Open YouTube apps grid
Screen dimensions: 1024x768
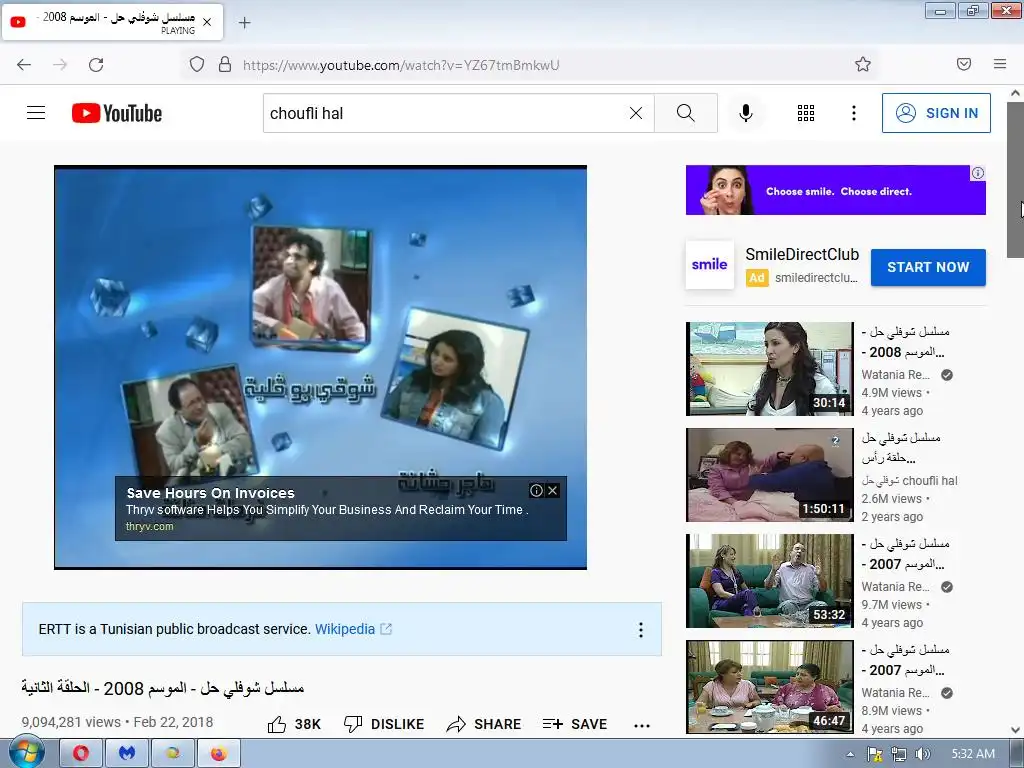tap(806, 113)
